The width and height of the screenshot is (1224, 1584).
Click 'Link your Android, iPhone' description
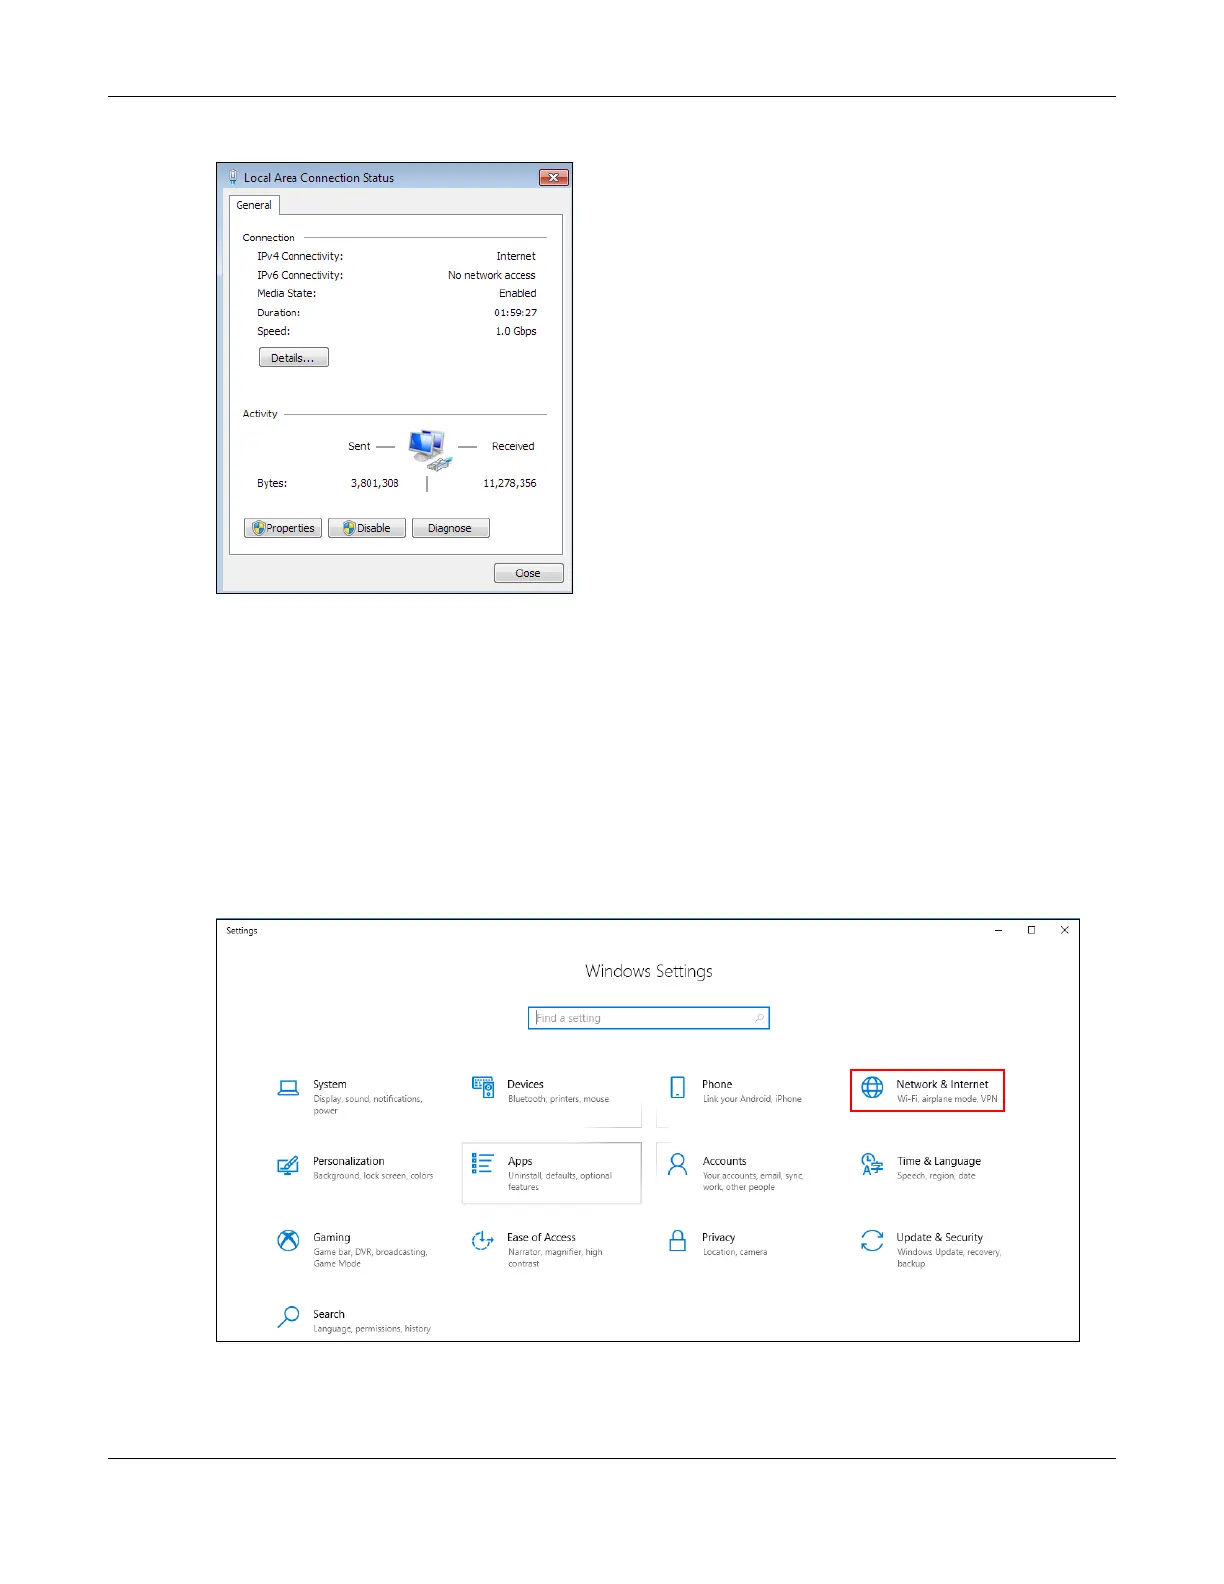tap(752, 1099)
